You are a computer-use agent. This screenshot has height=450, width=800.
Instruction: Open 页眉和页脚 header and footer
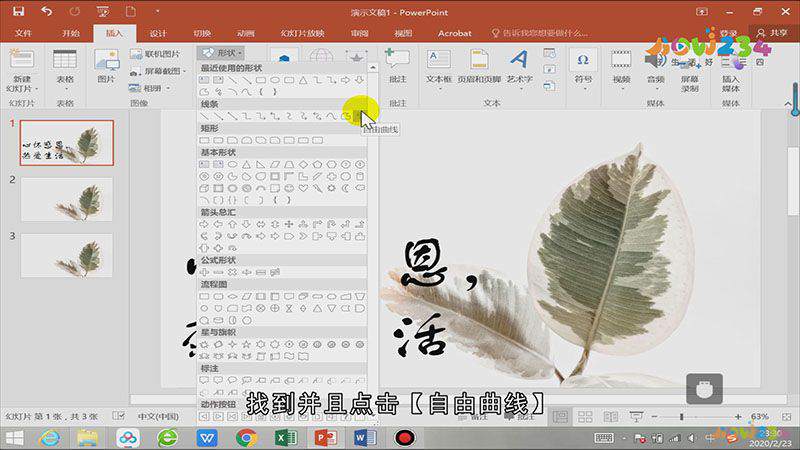coord(479,66)
